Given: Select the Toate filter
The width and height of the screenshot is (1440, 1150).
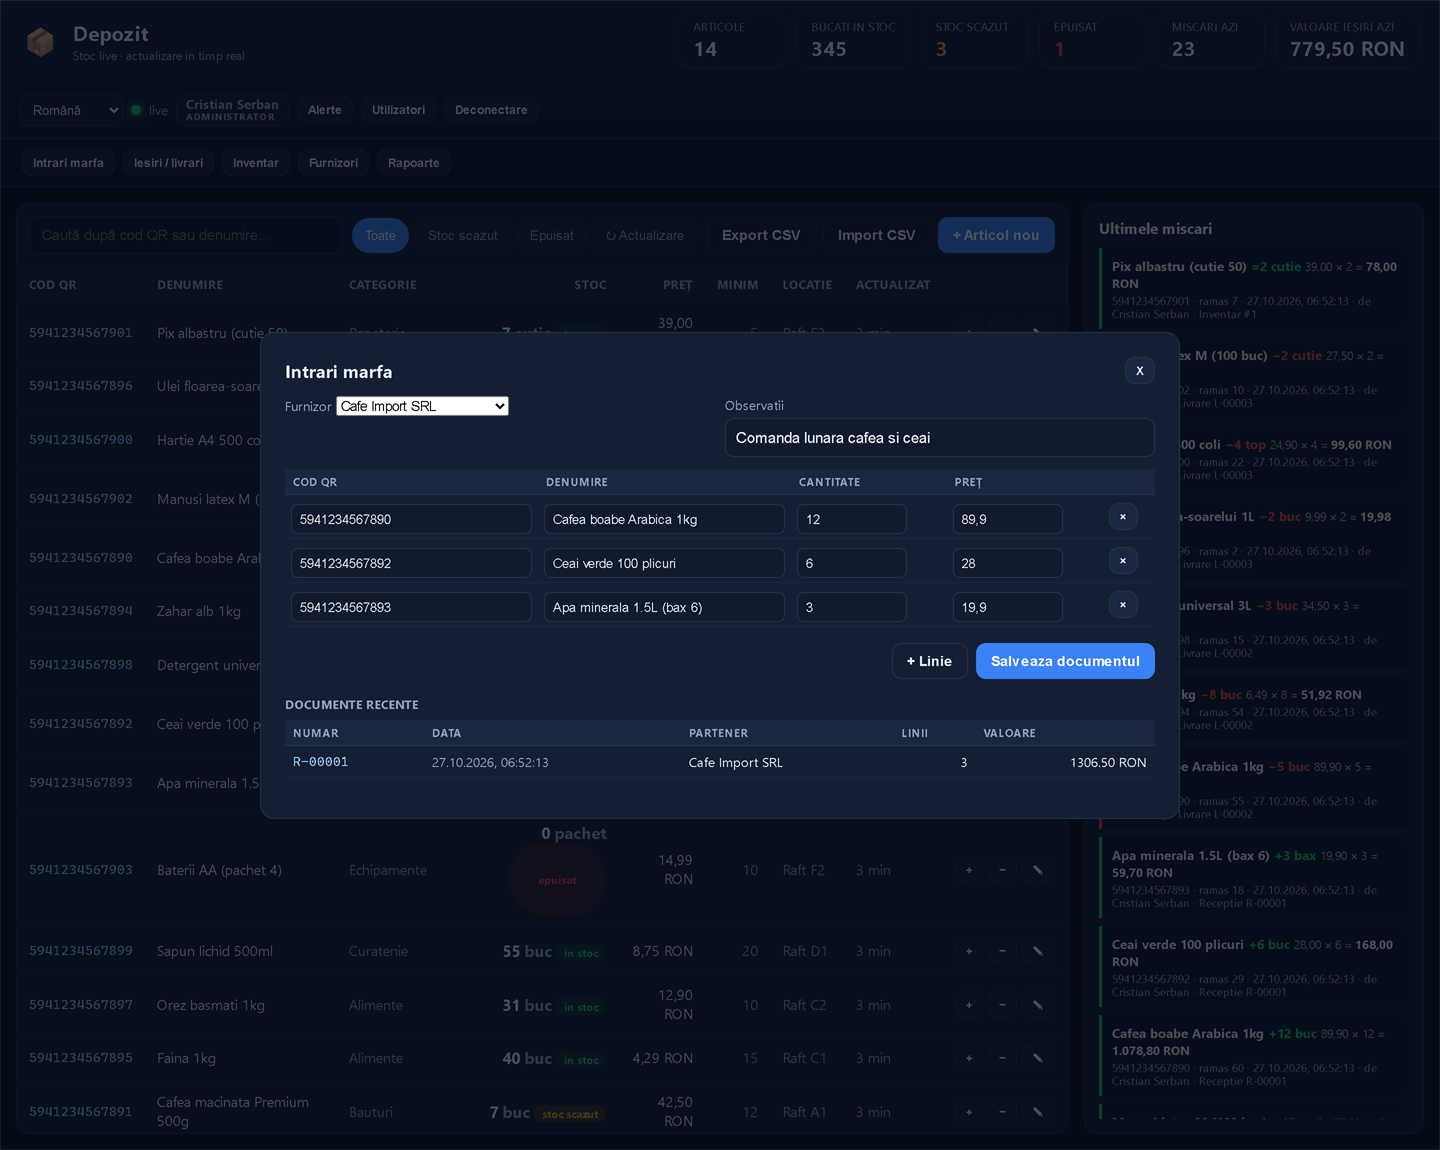Looking at the screenshot, I should pos(380,236).
